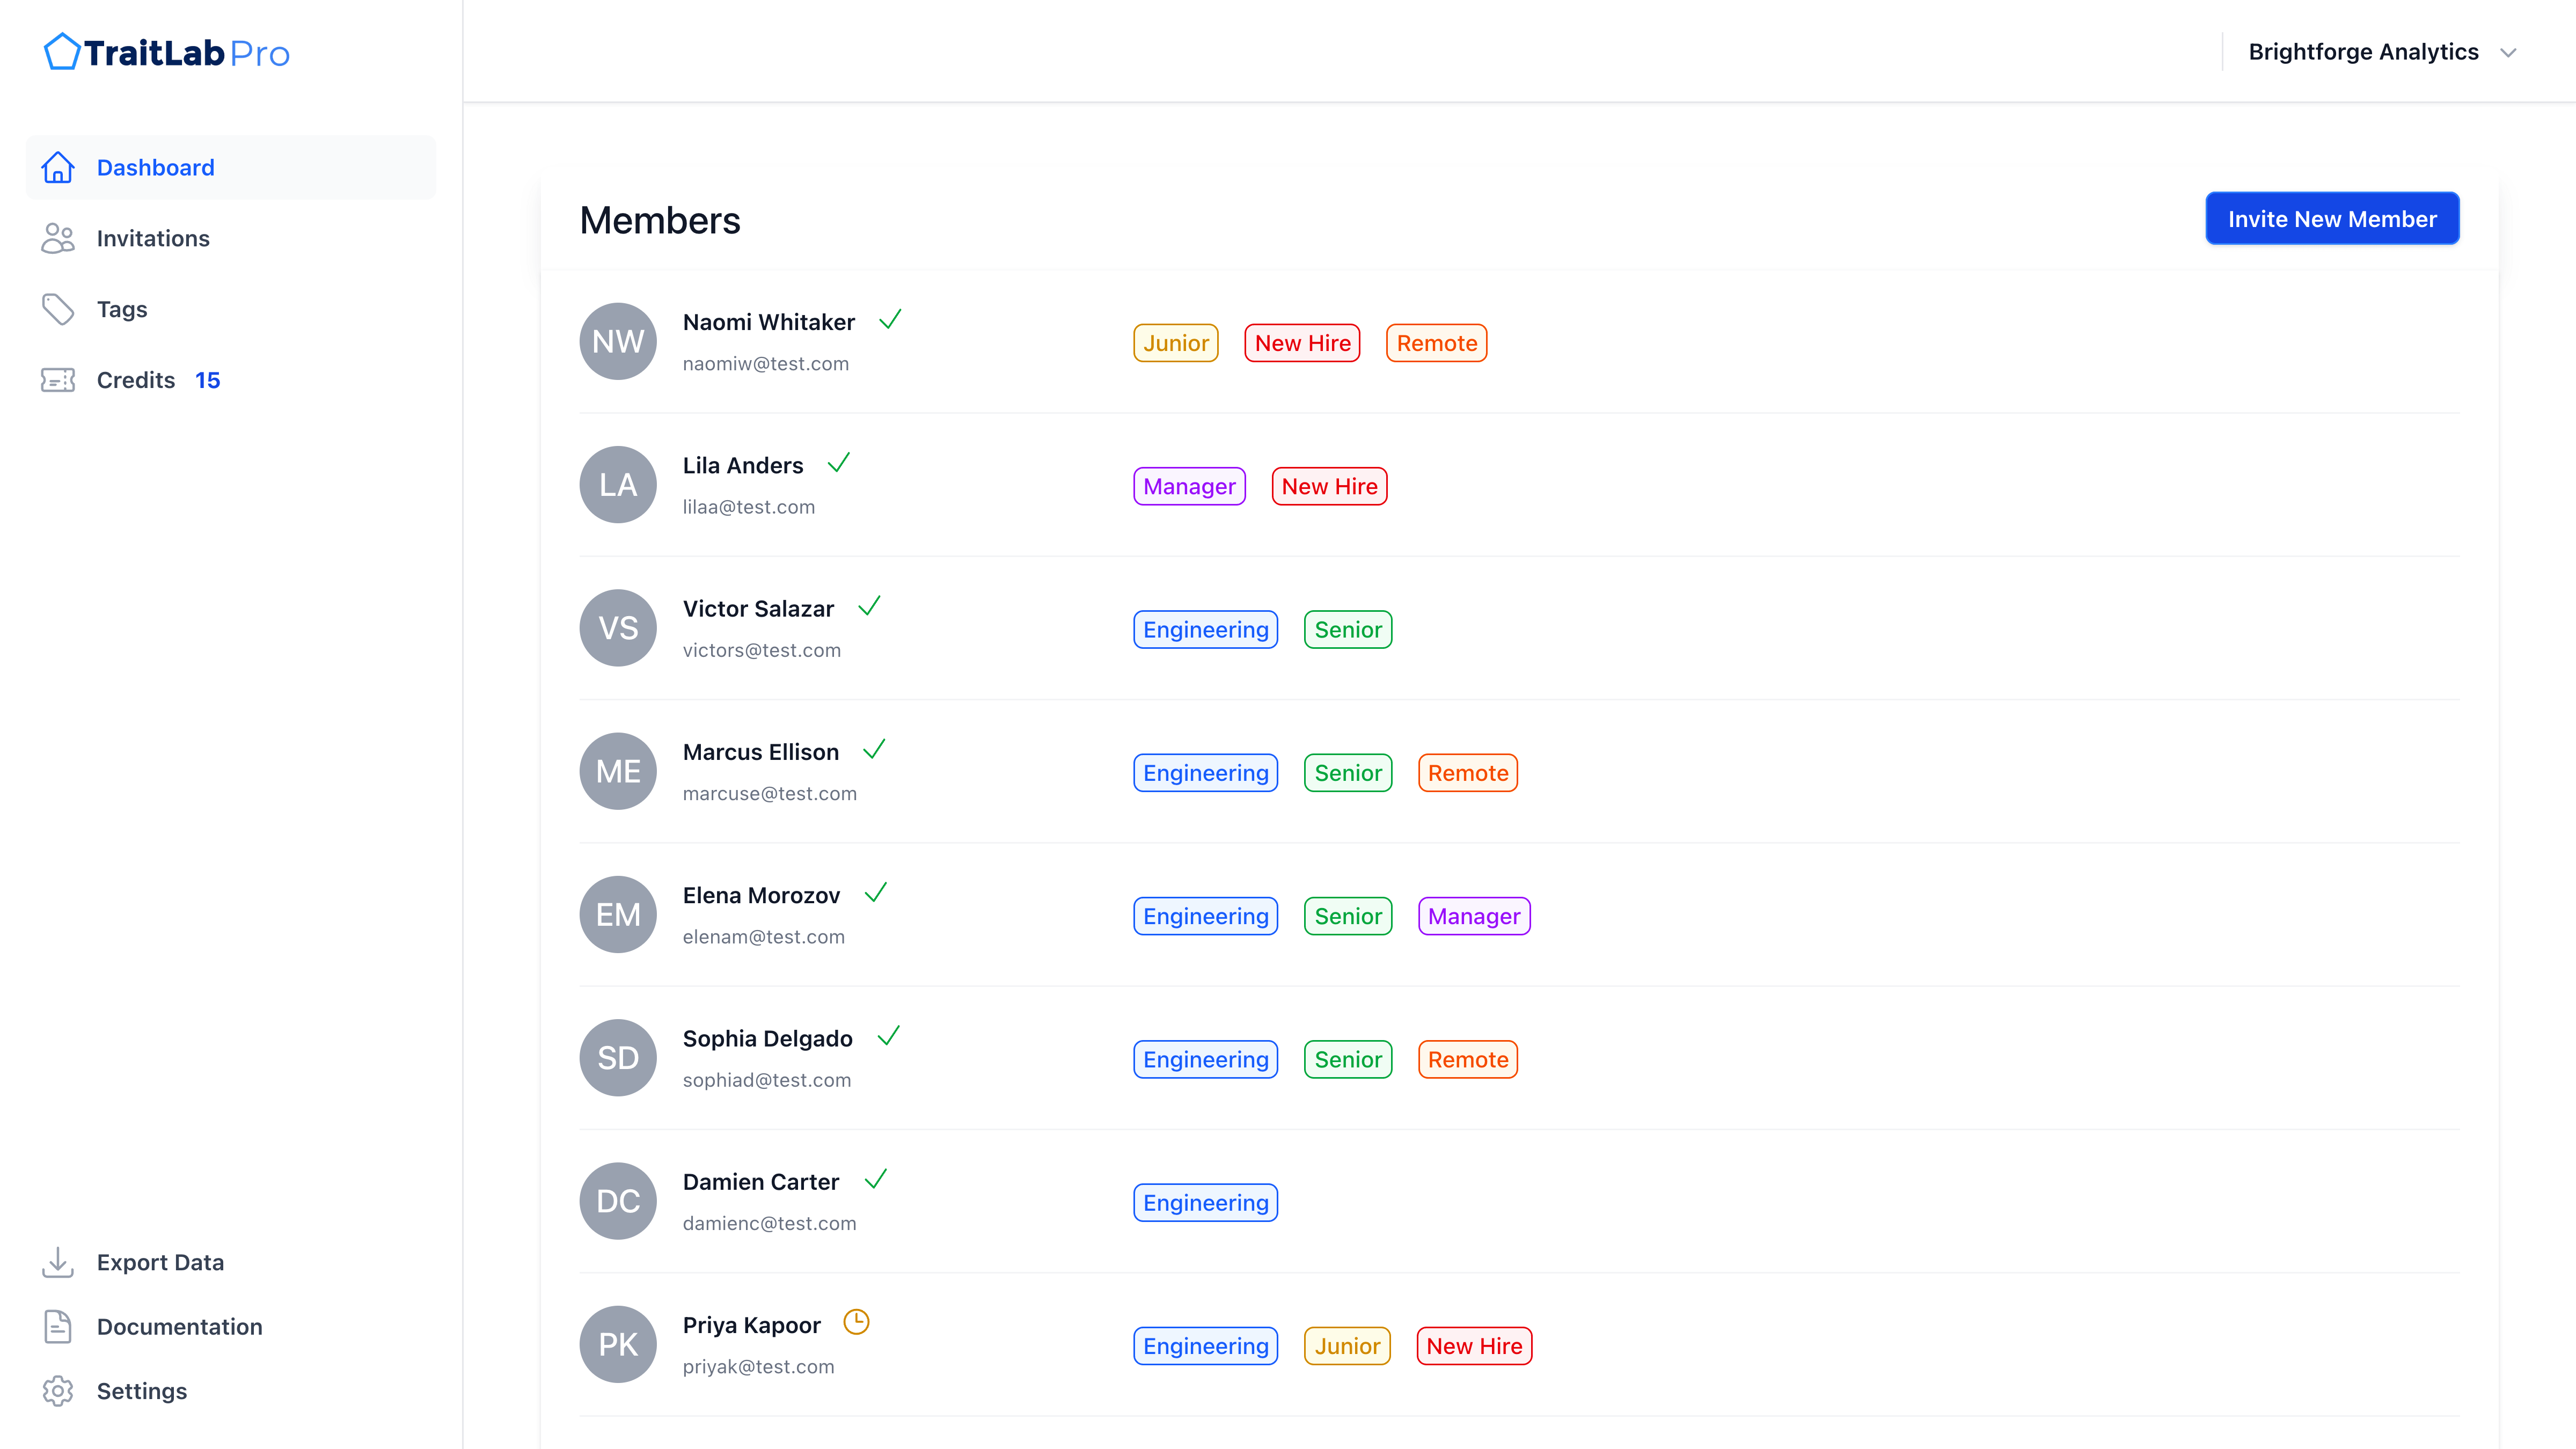This screenshot has width=2576, height=1449.
Task: Click the Manager tag on Elena Morozov
Action: pos(1474,916)
